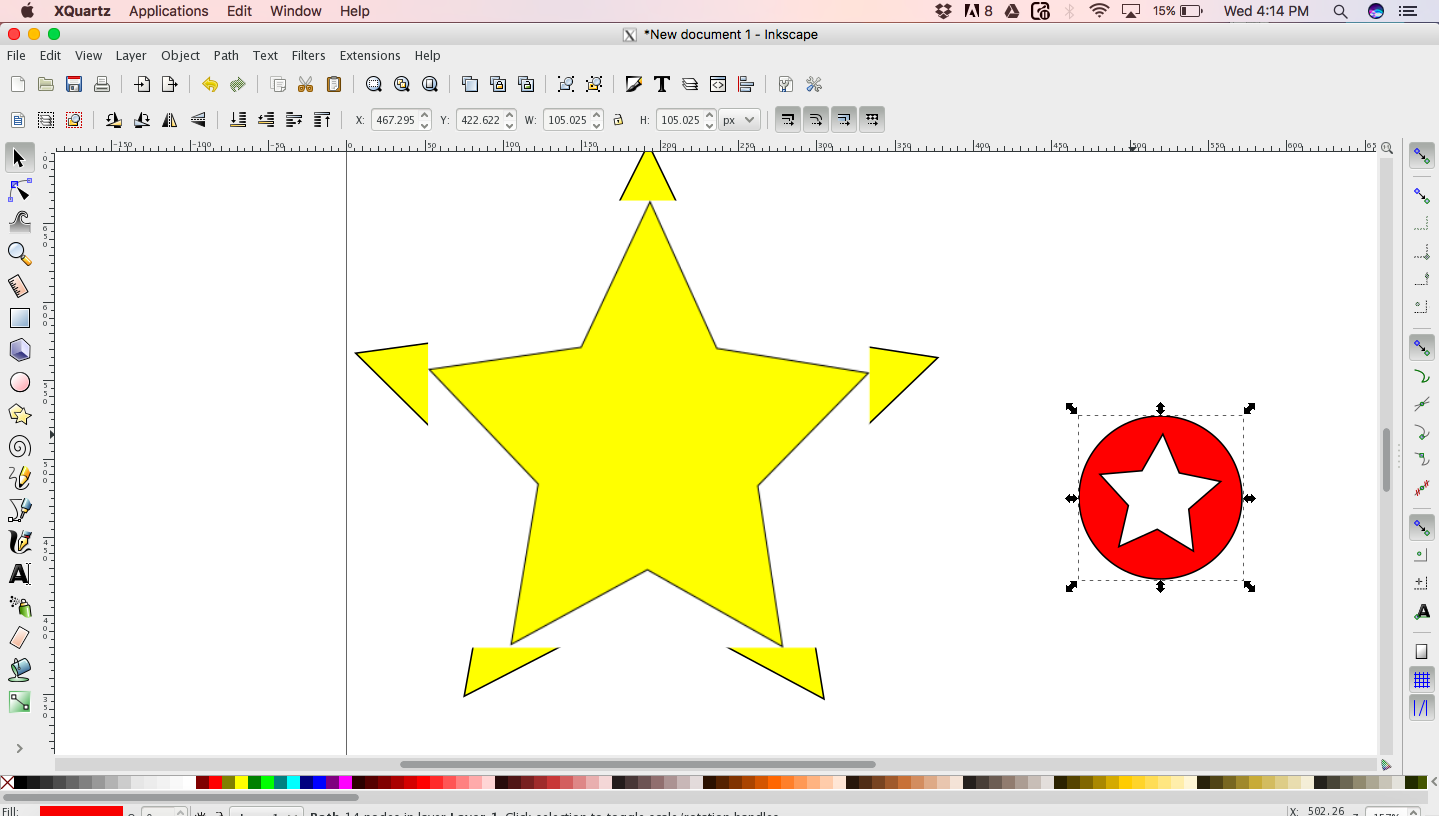Open the Layer menu
Image resolution: width=1439 pixels, height=816 pixels.
pos(131,56)
